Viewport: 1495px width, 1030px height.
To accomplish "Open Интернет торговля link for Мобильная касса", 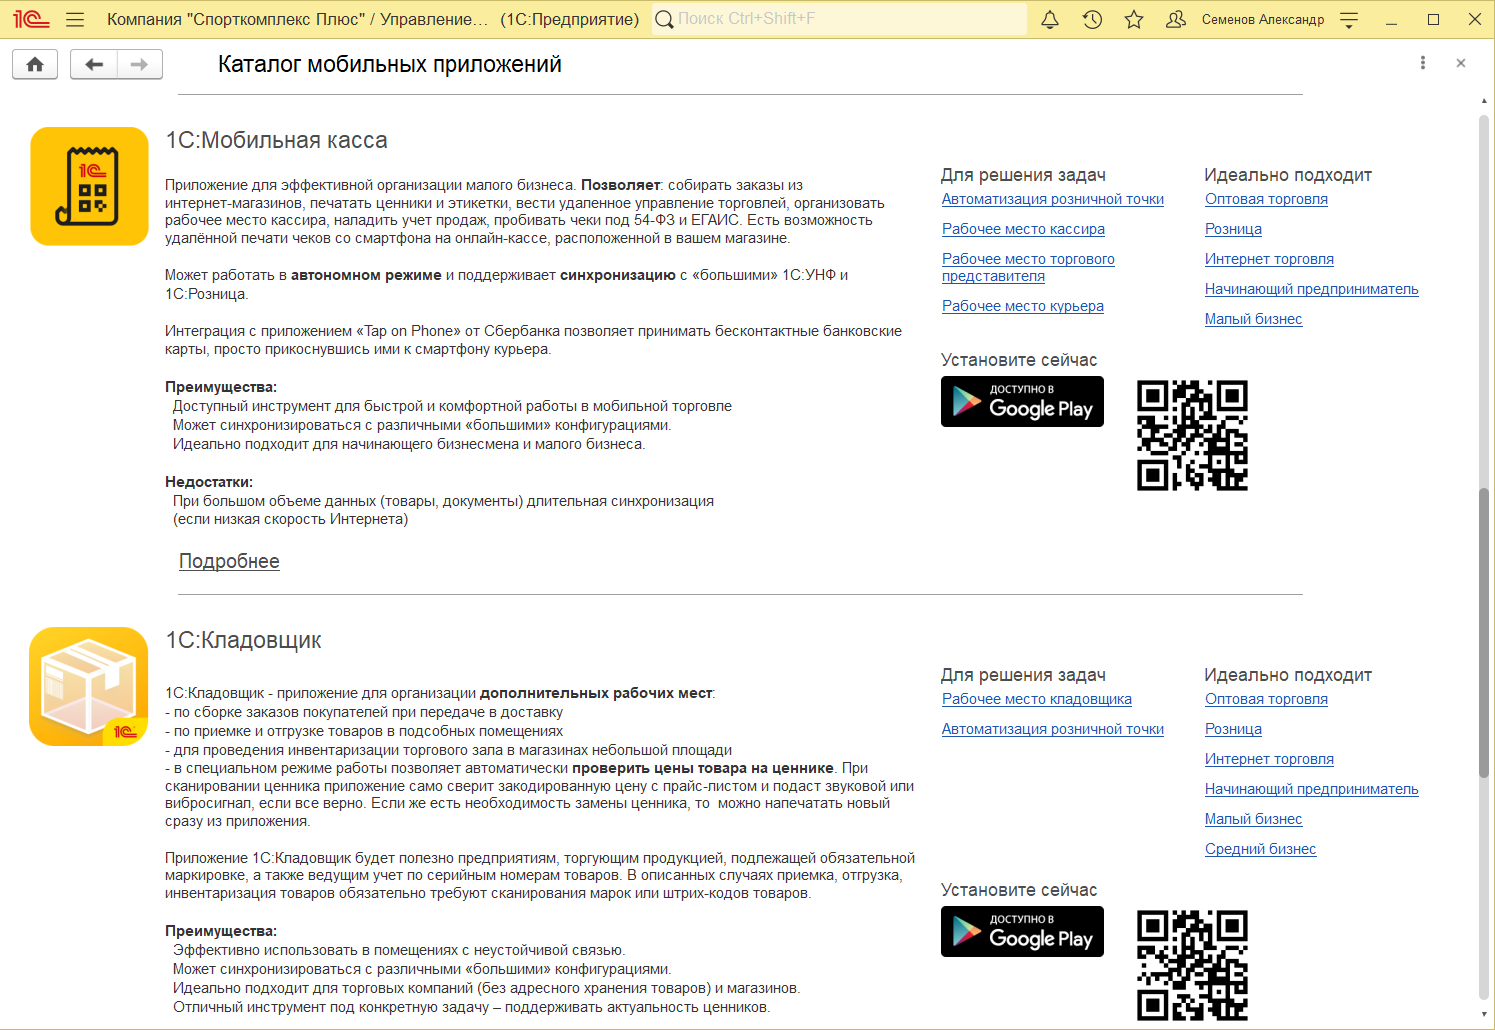I will (1269, 259).
